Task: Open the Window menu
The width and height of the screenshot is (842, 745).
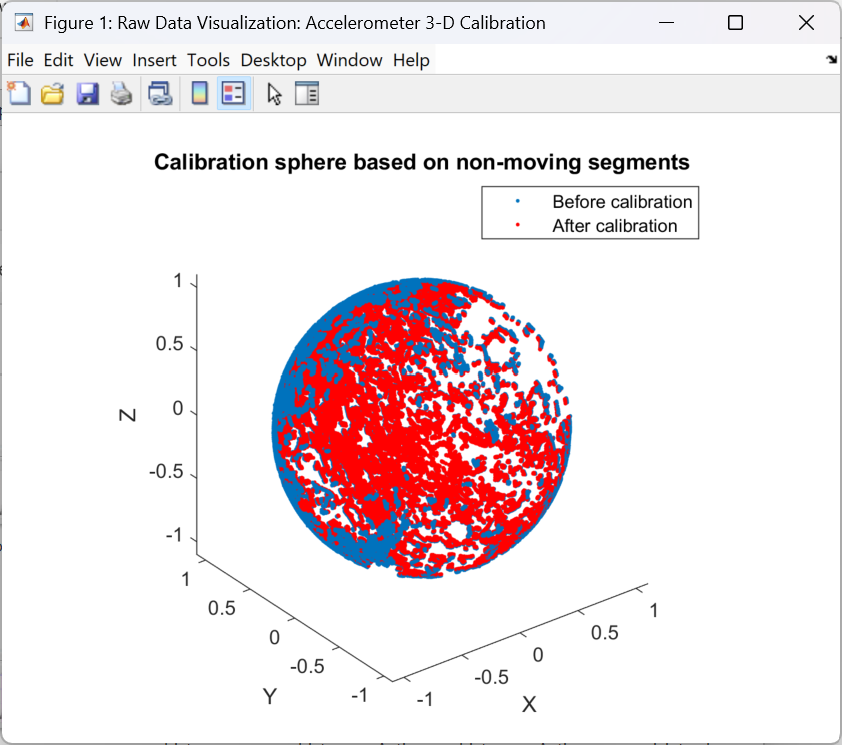Action: coord(349,60)
